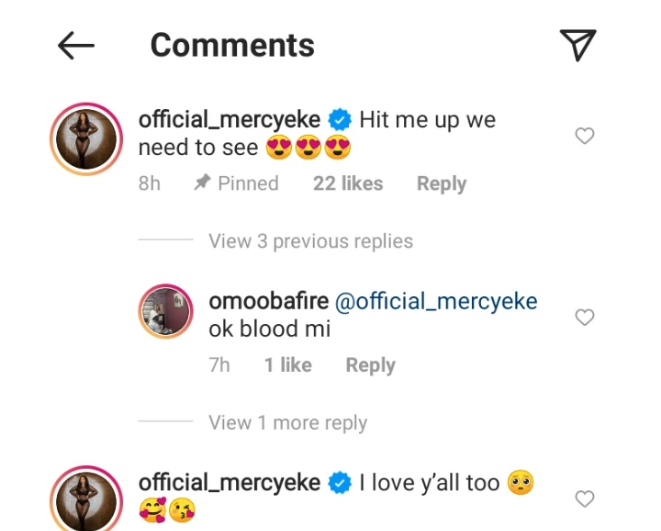View omoobafire's profile picture

coord(165,312)
